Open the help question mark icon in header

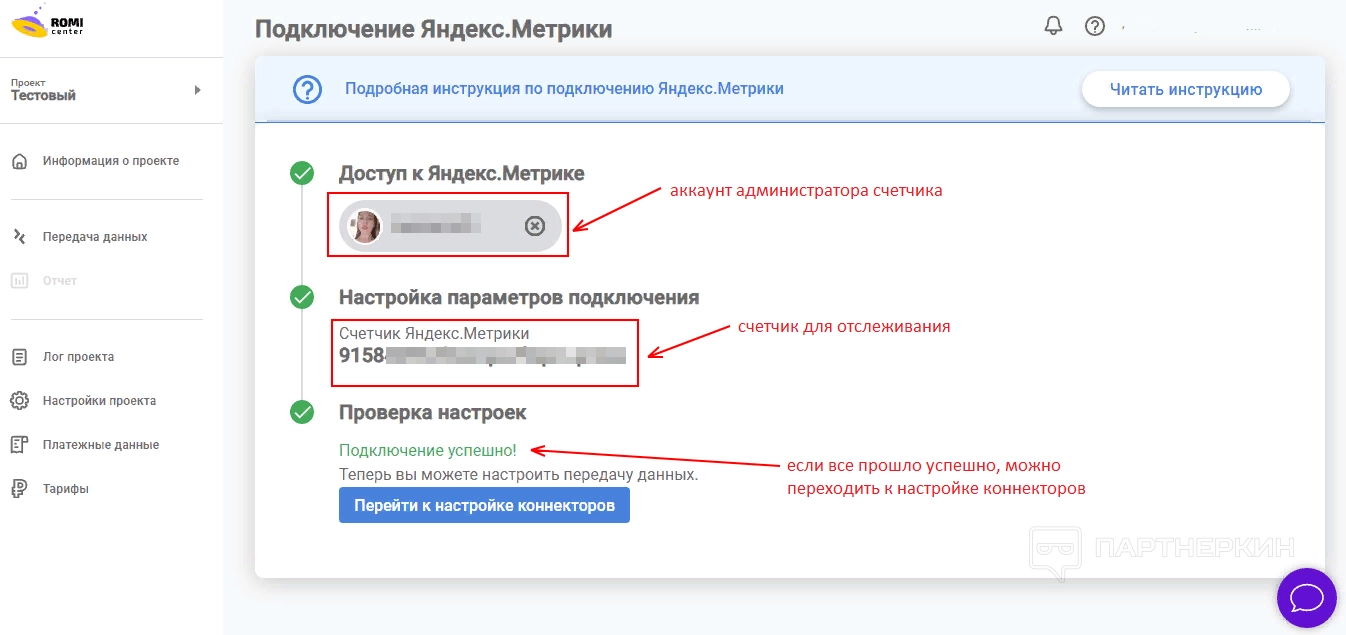[x=1095, y=26]
